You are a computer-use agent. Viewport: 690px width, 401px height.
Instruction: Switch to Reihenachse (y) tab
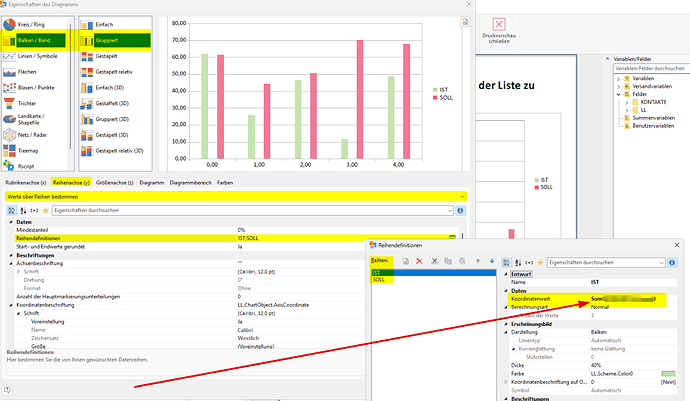coord(71,183)
